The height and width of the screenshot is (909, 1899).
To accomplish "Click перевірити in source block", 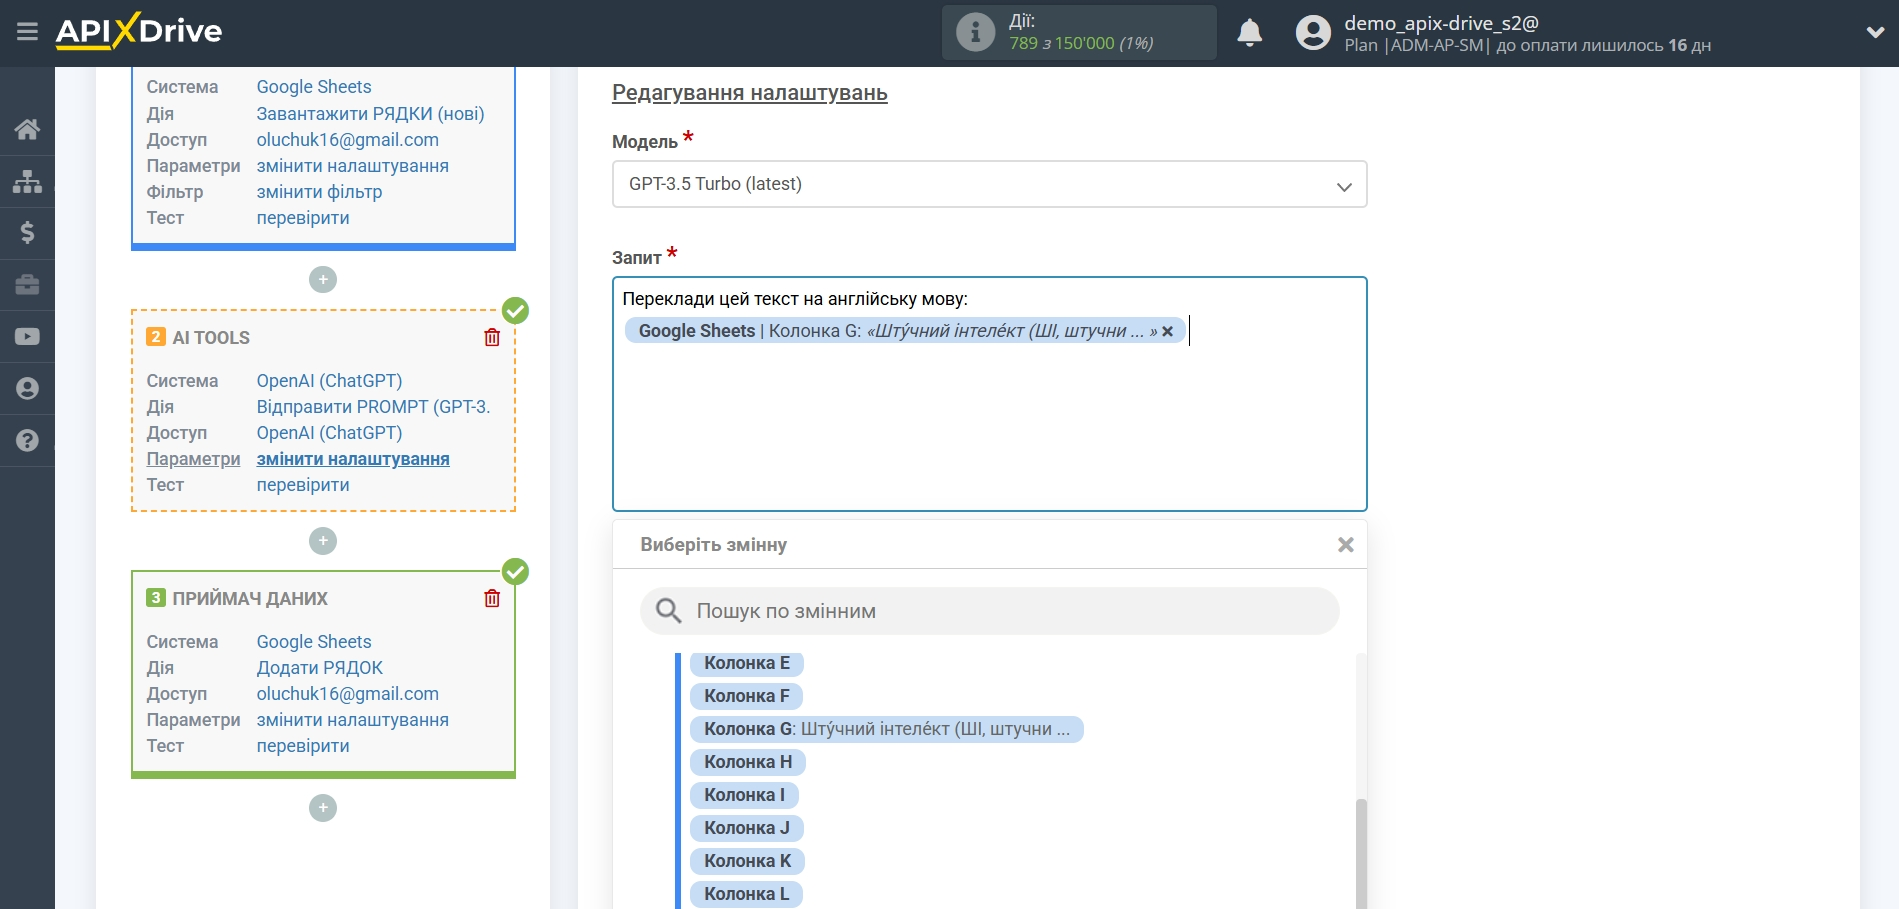I will pos(303,218).
